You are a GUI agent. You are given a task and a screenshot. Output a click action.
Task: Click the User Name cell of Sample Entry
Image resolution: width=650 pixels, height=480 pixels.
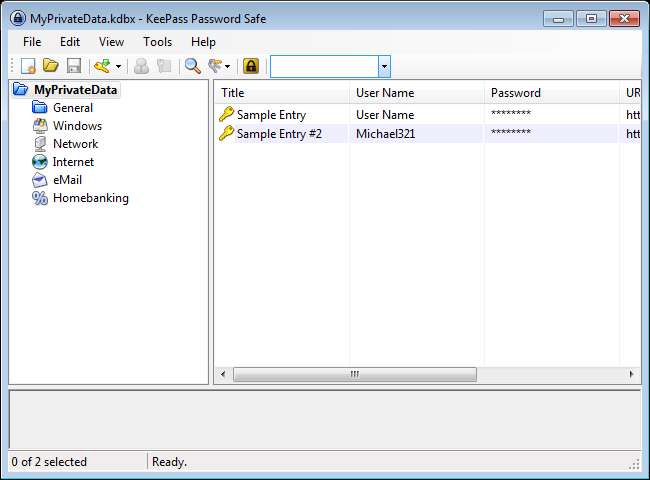(x=385, y=115)
